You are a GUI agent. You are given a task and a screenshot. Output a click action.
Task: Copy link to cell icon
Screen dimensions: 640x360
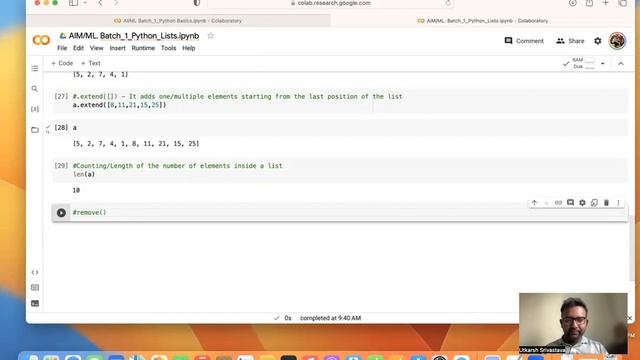pyautogui.click(x=558, y=203)
